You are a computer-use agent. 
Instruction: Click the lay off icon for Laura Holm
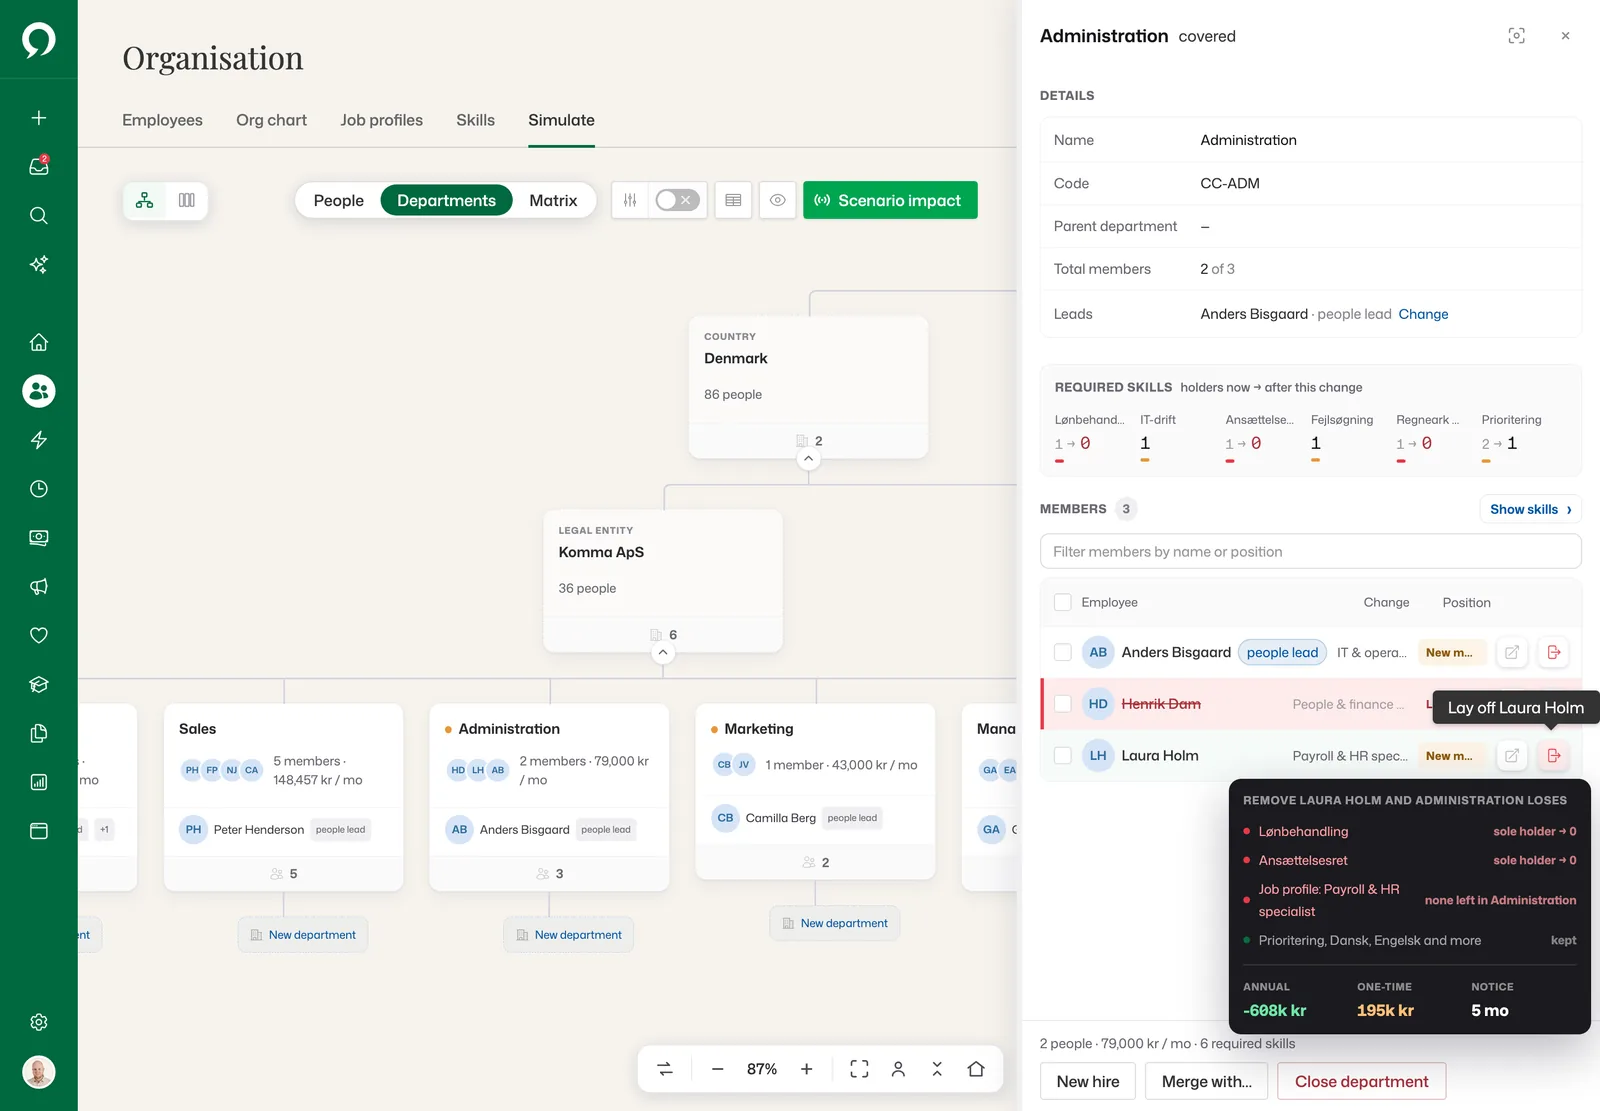tap(1553, 755)
